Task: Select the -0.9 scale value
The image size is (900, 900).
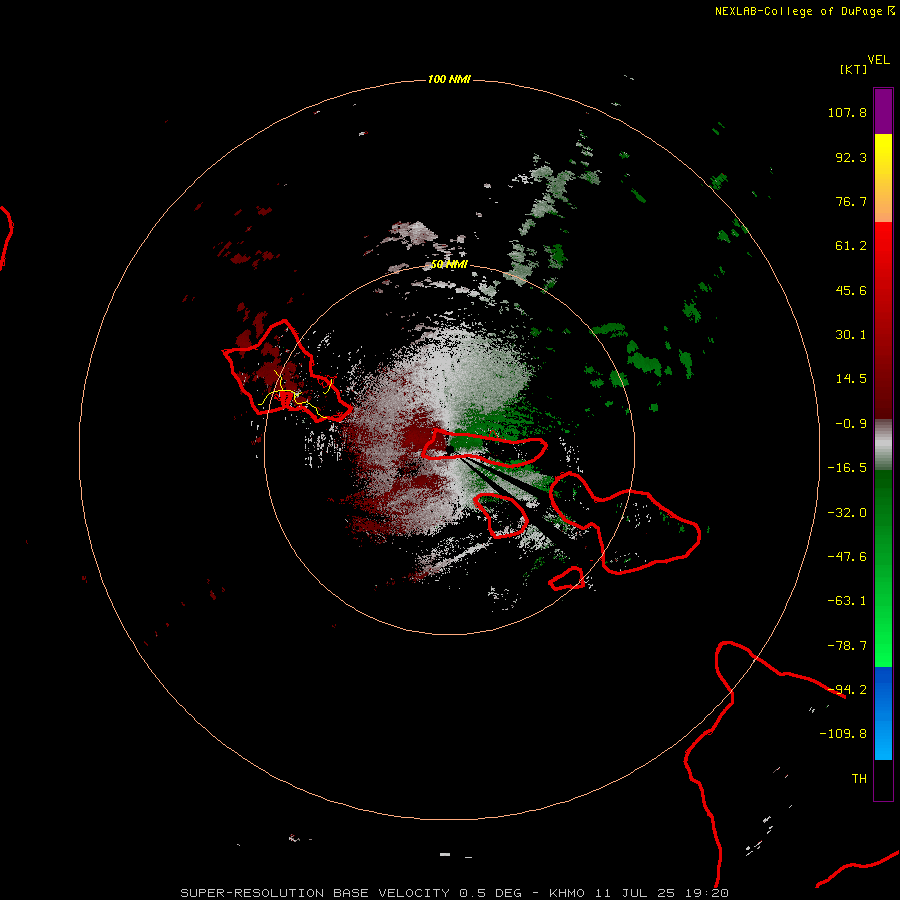Action: tap(851, 424)
